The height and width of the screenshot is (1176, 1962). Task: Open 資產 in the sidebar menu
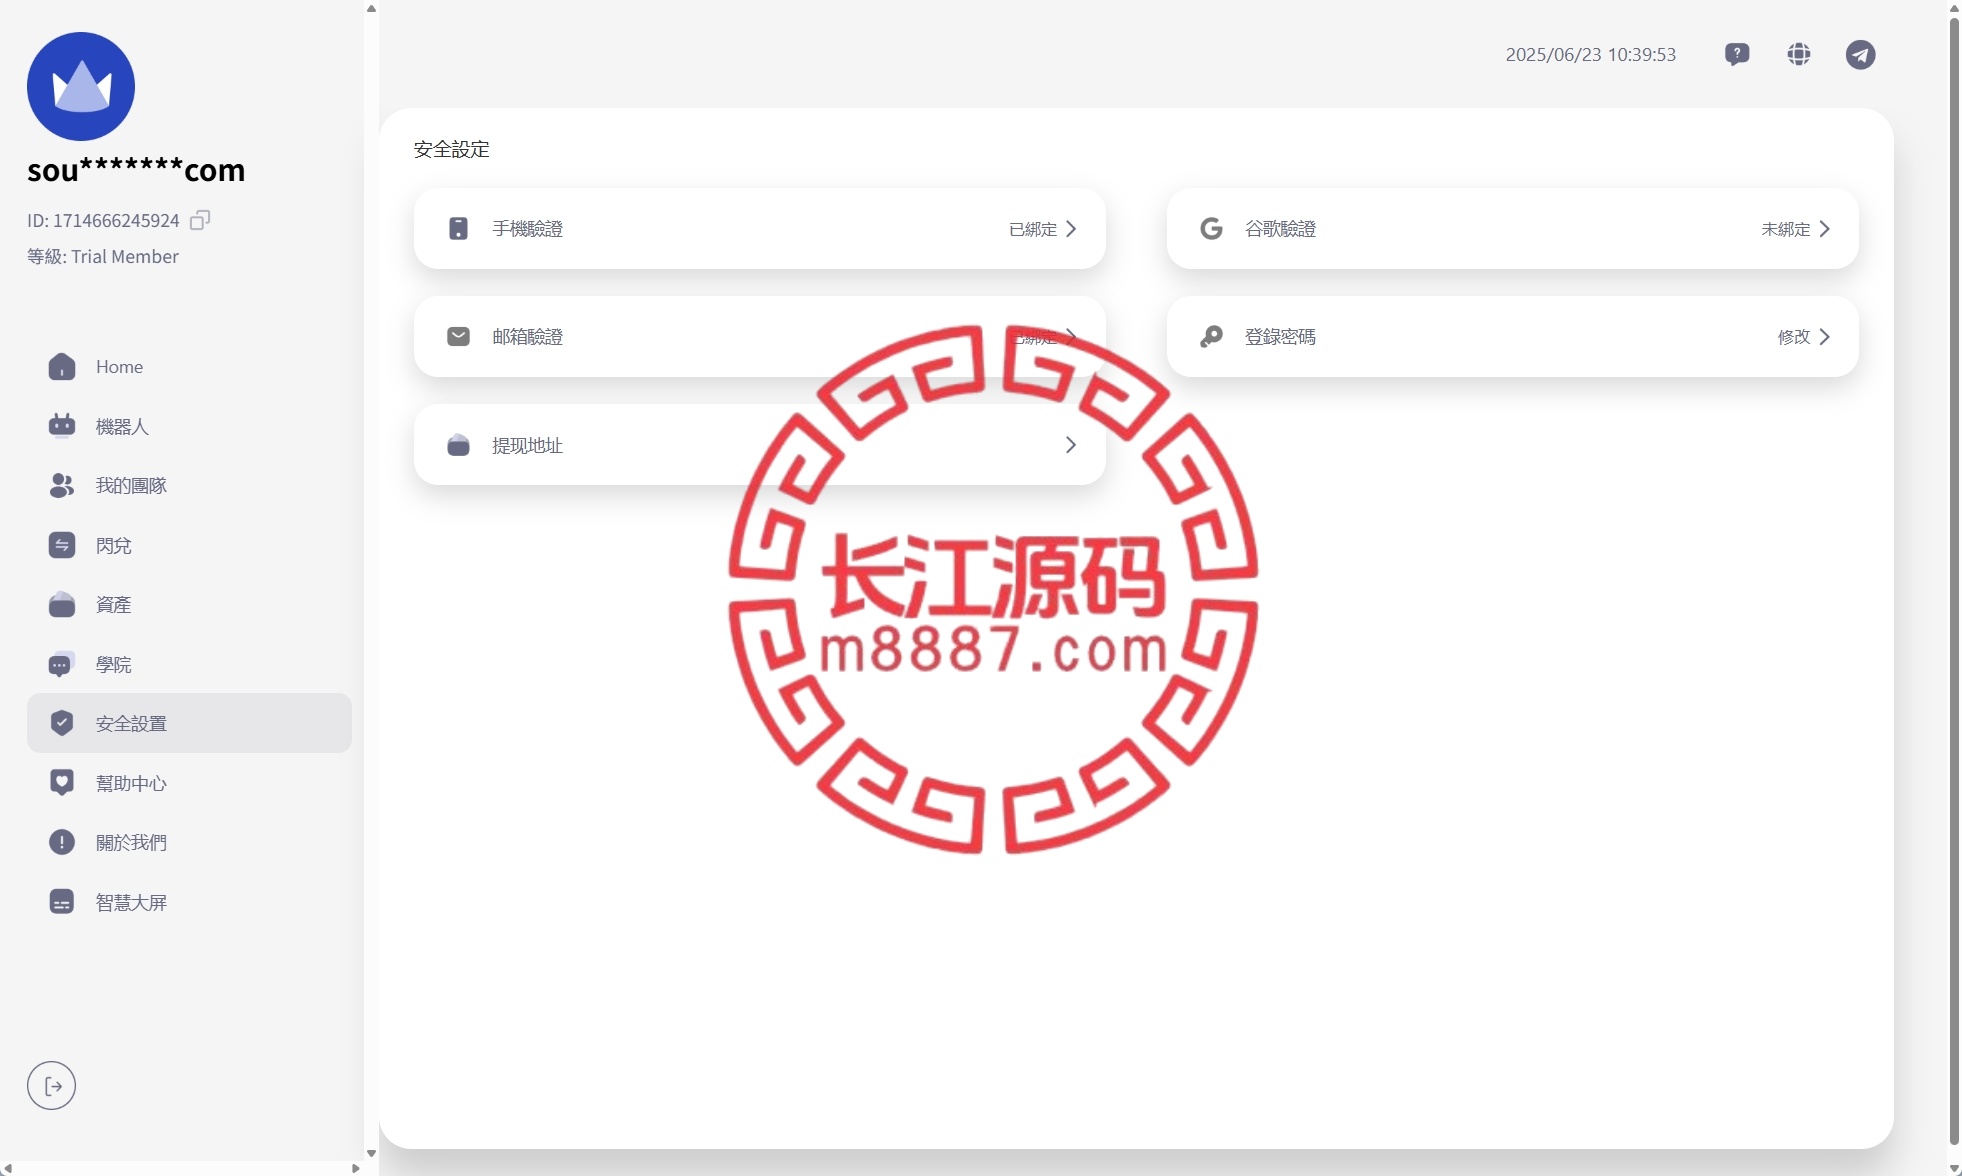point(189,605)
